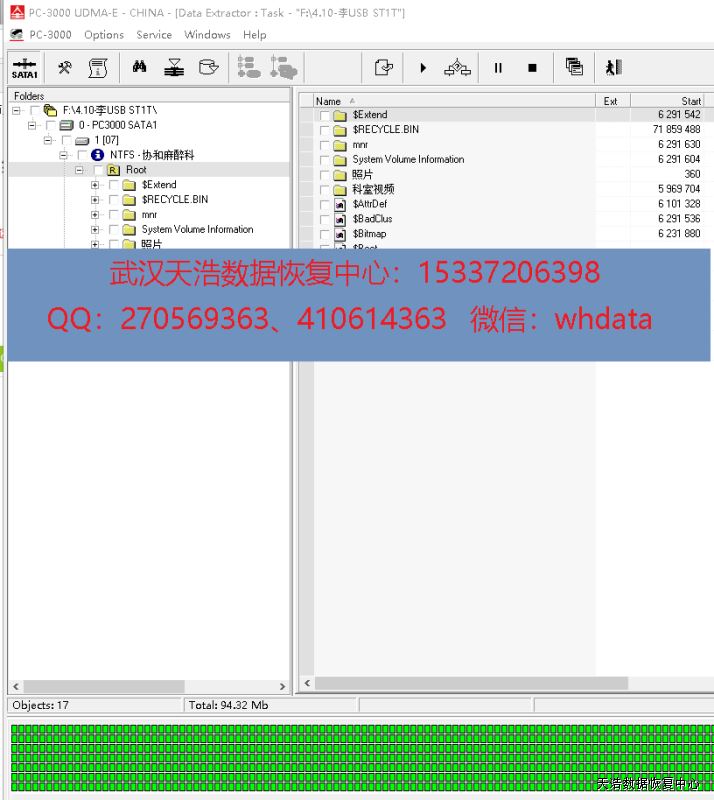
Task: Check the $AttrDef file checkbox
Action: click(324, 204)
